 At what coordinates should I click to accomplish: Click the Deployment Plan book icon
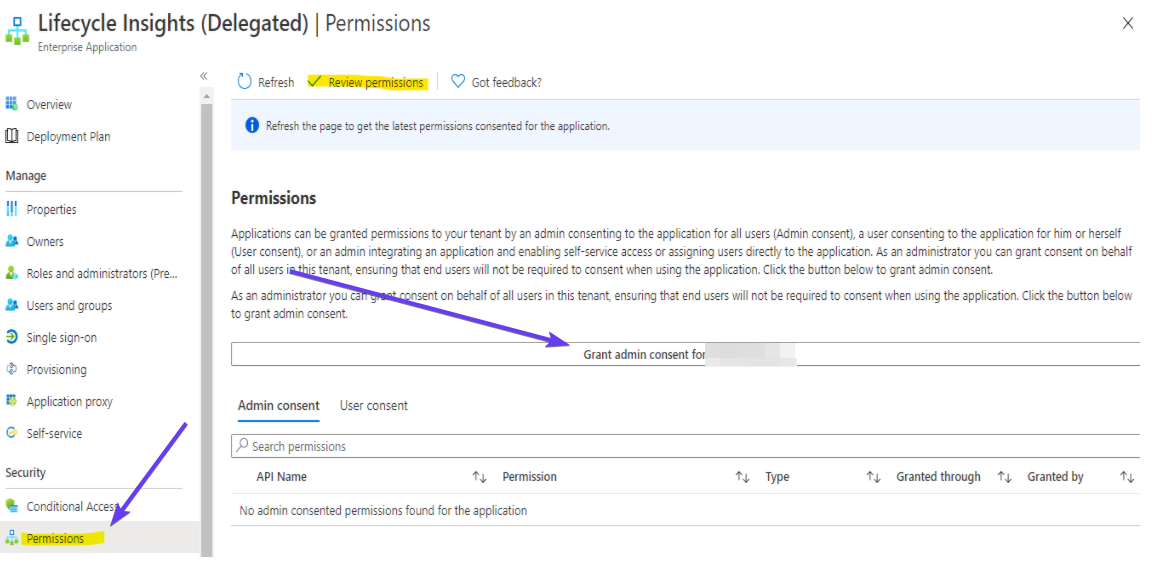point(11,136)
